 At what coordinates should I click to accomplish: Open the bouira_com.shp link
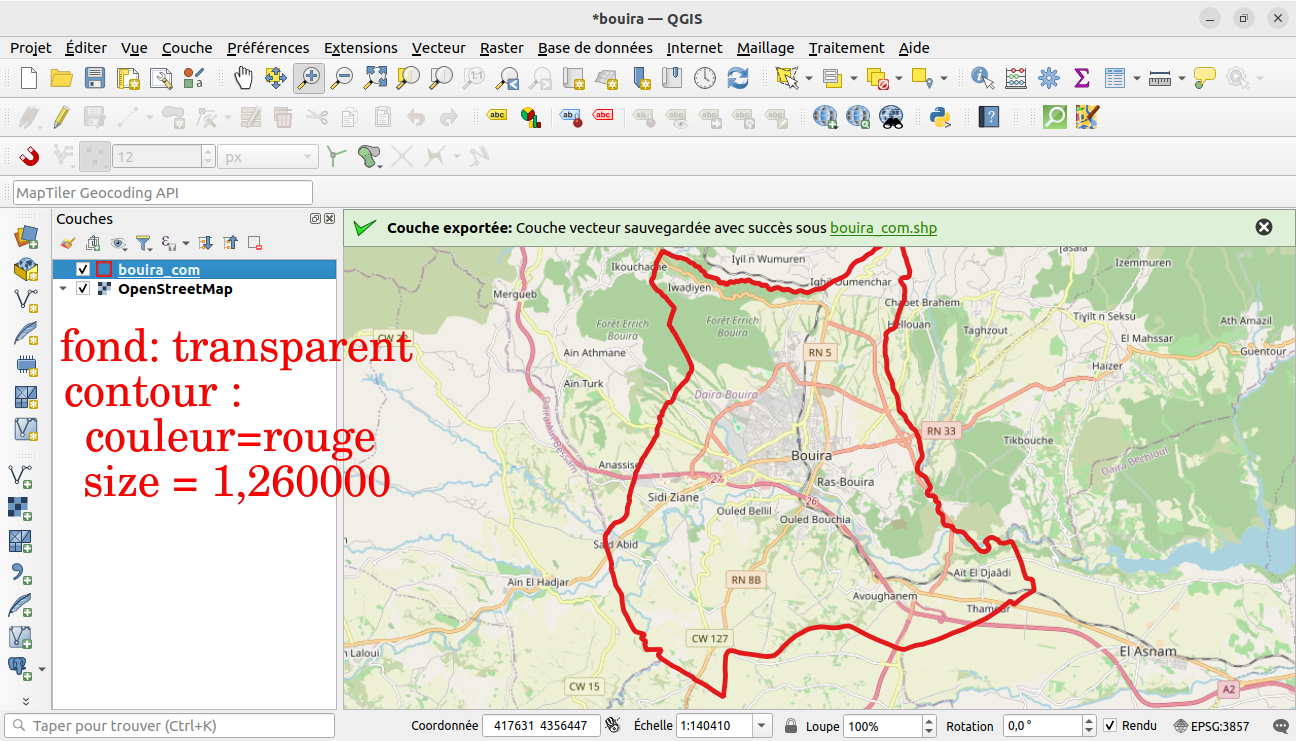click(883, 228)
